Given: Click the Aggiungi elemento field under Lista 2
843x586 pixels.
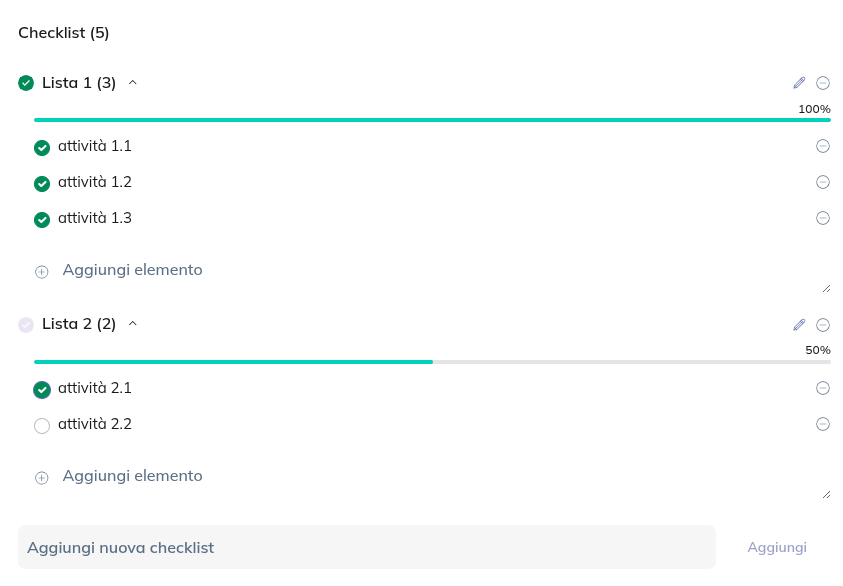Looking at the screenshot, I should [x=440, y=476].
